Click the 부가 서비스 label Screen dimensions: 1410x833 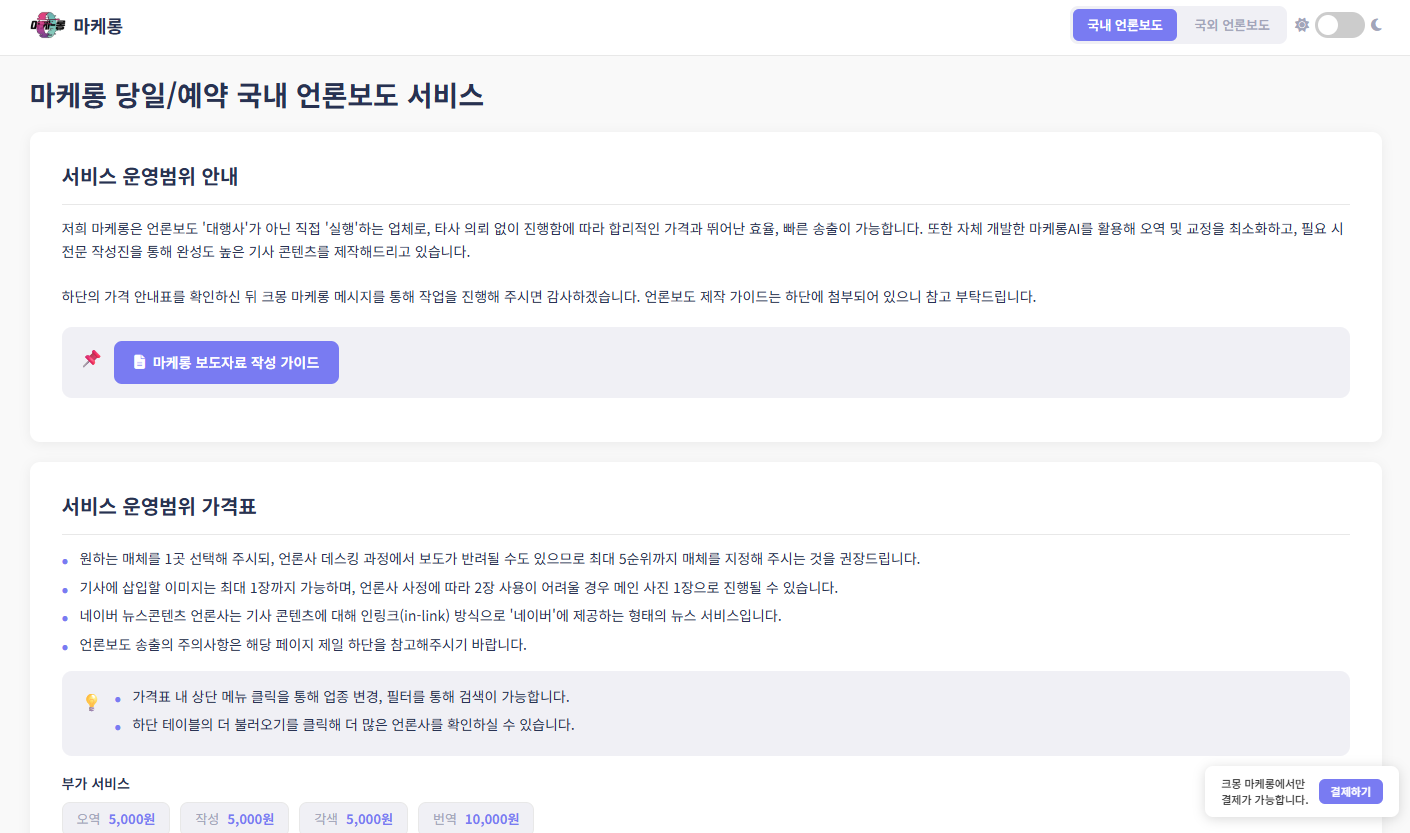point(96,783)
